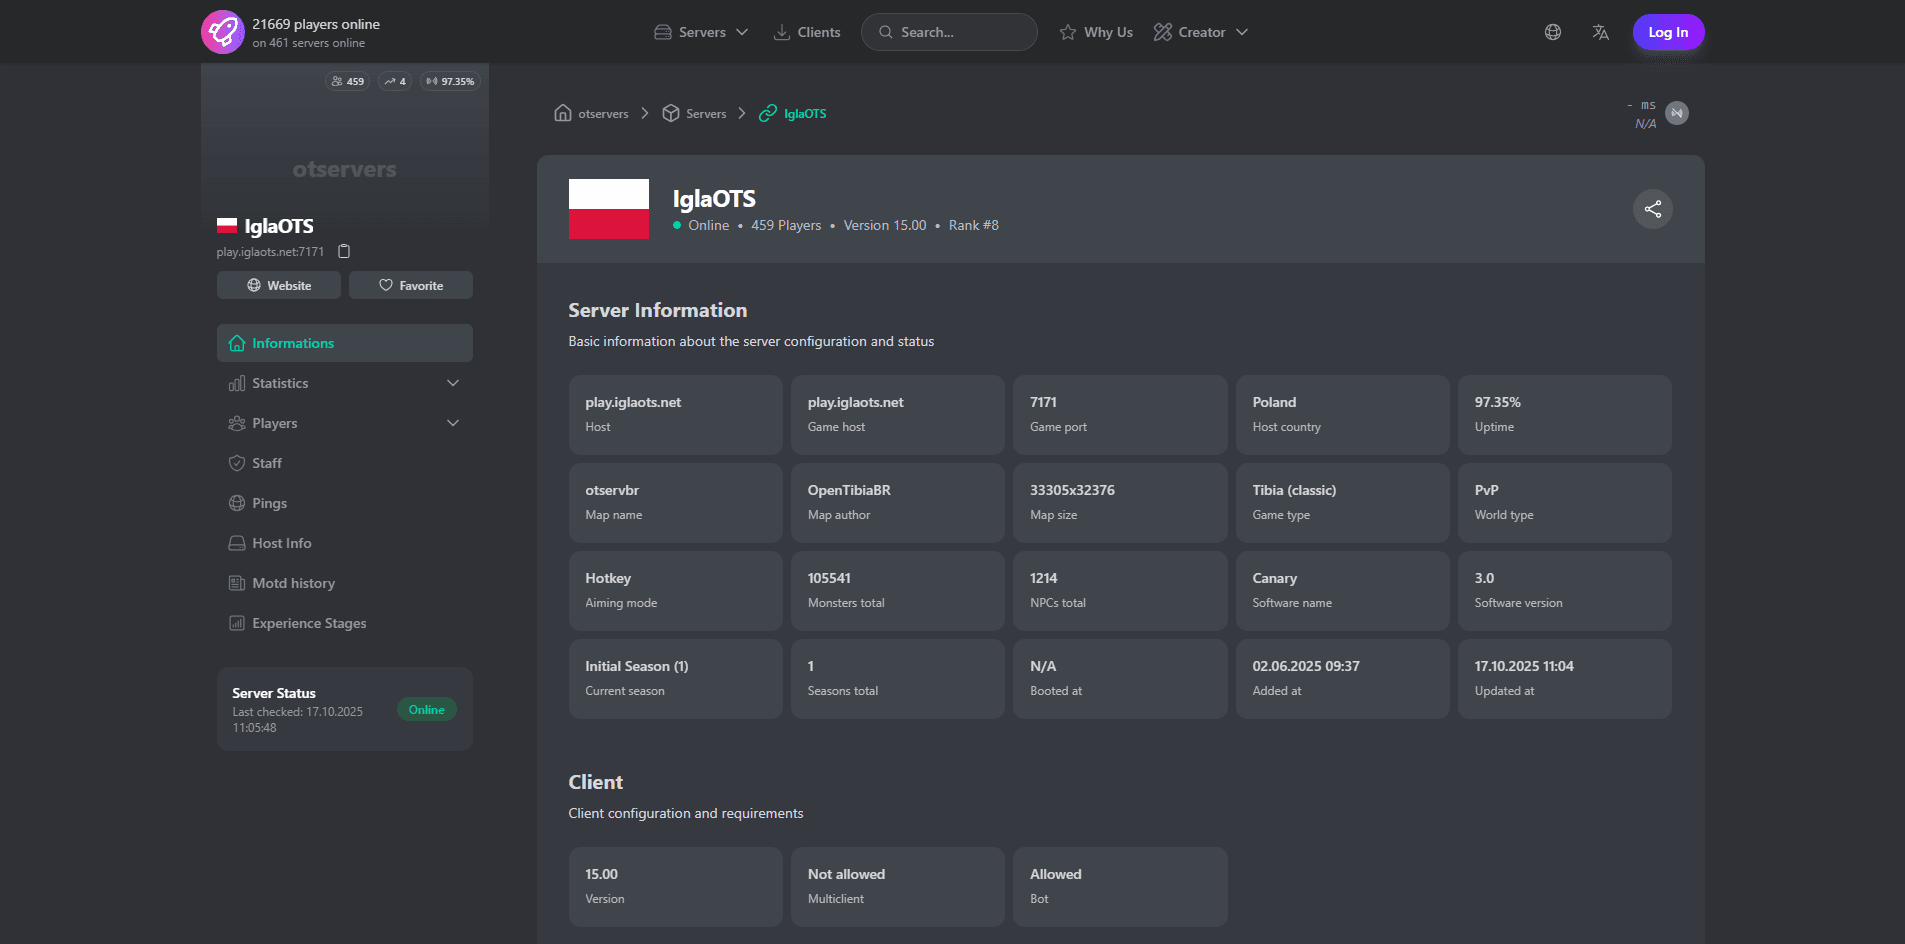This screenshot has width=1905, height=944.
Task: Click the chart icon for Experience Stages
Action: pos(237,623)
